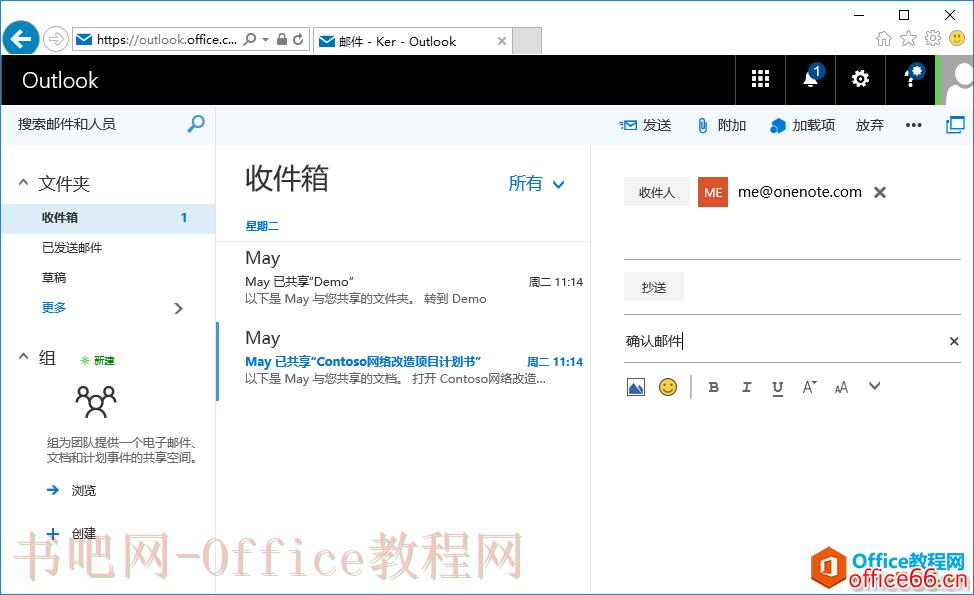The image size is (974, 595).
Task: Discard the draft with 放弃
Action: coord(870,125)
